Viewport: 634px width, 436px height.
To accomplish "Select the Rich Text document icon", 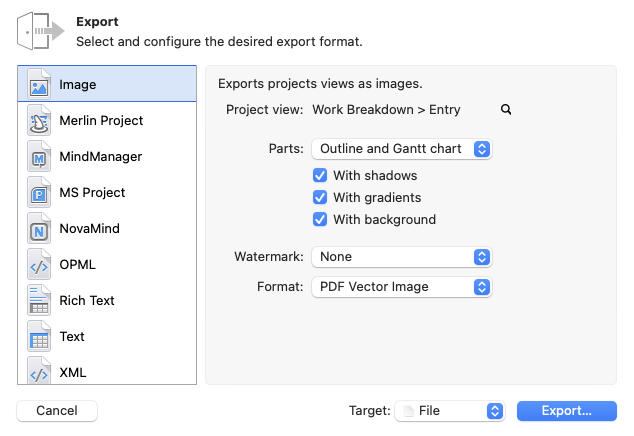I will point(39,300).
